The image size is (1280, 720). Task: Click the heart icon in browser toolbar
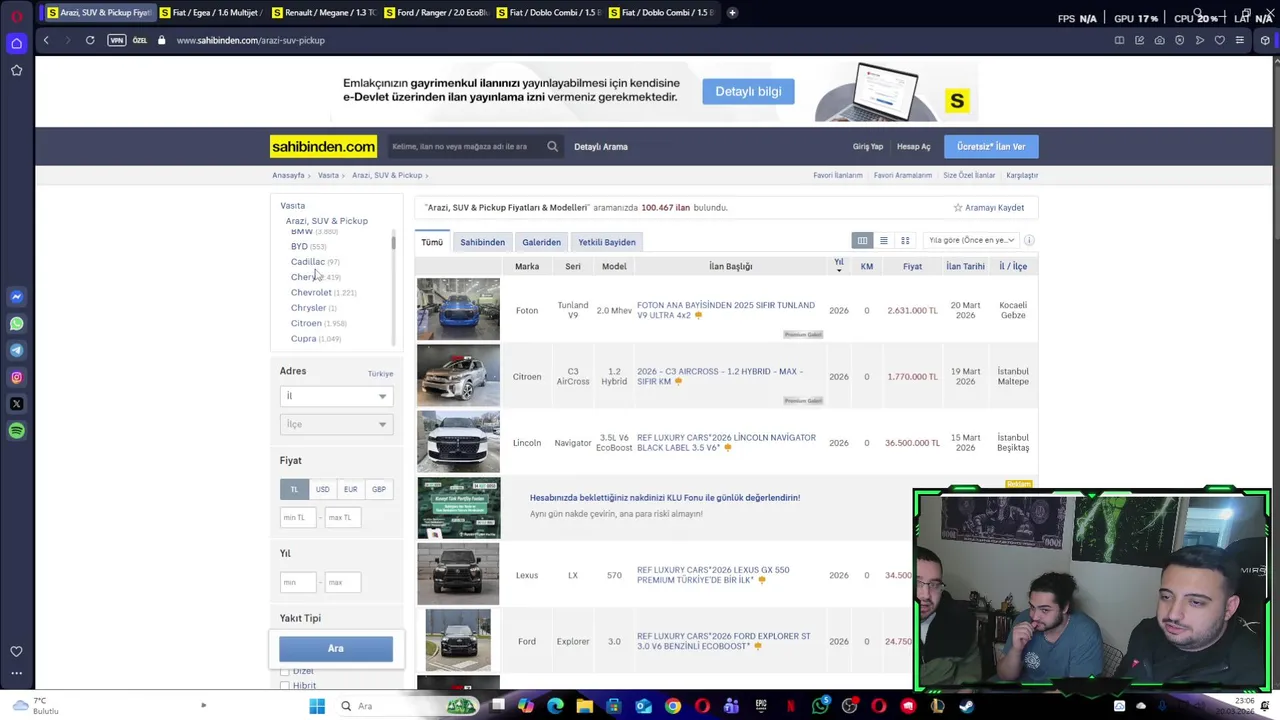[1219, 40]
